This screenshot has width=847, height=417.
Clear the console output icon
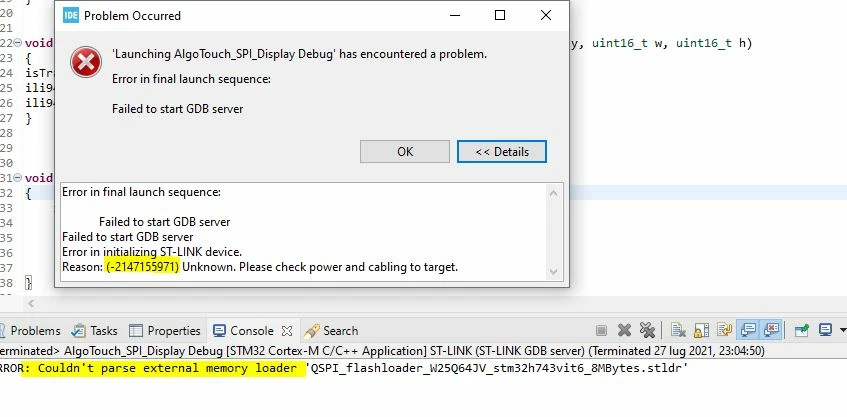click(x=678, y=330)
